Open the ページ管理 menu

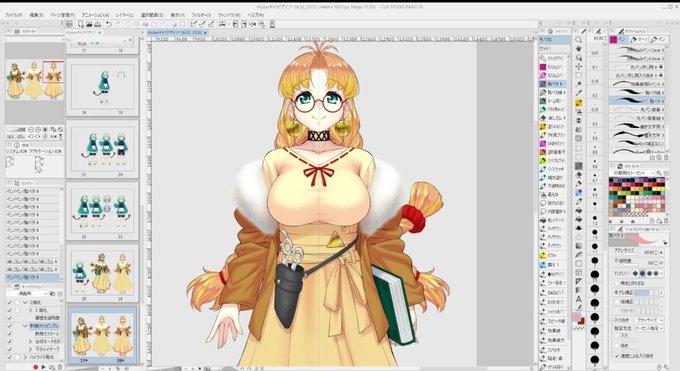tap(62, 15)
